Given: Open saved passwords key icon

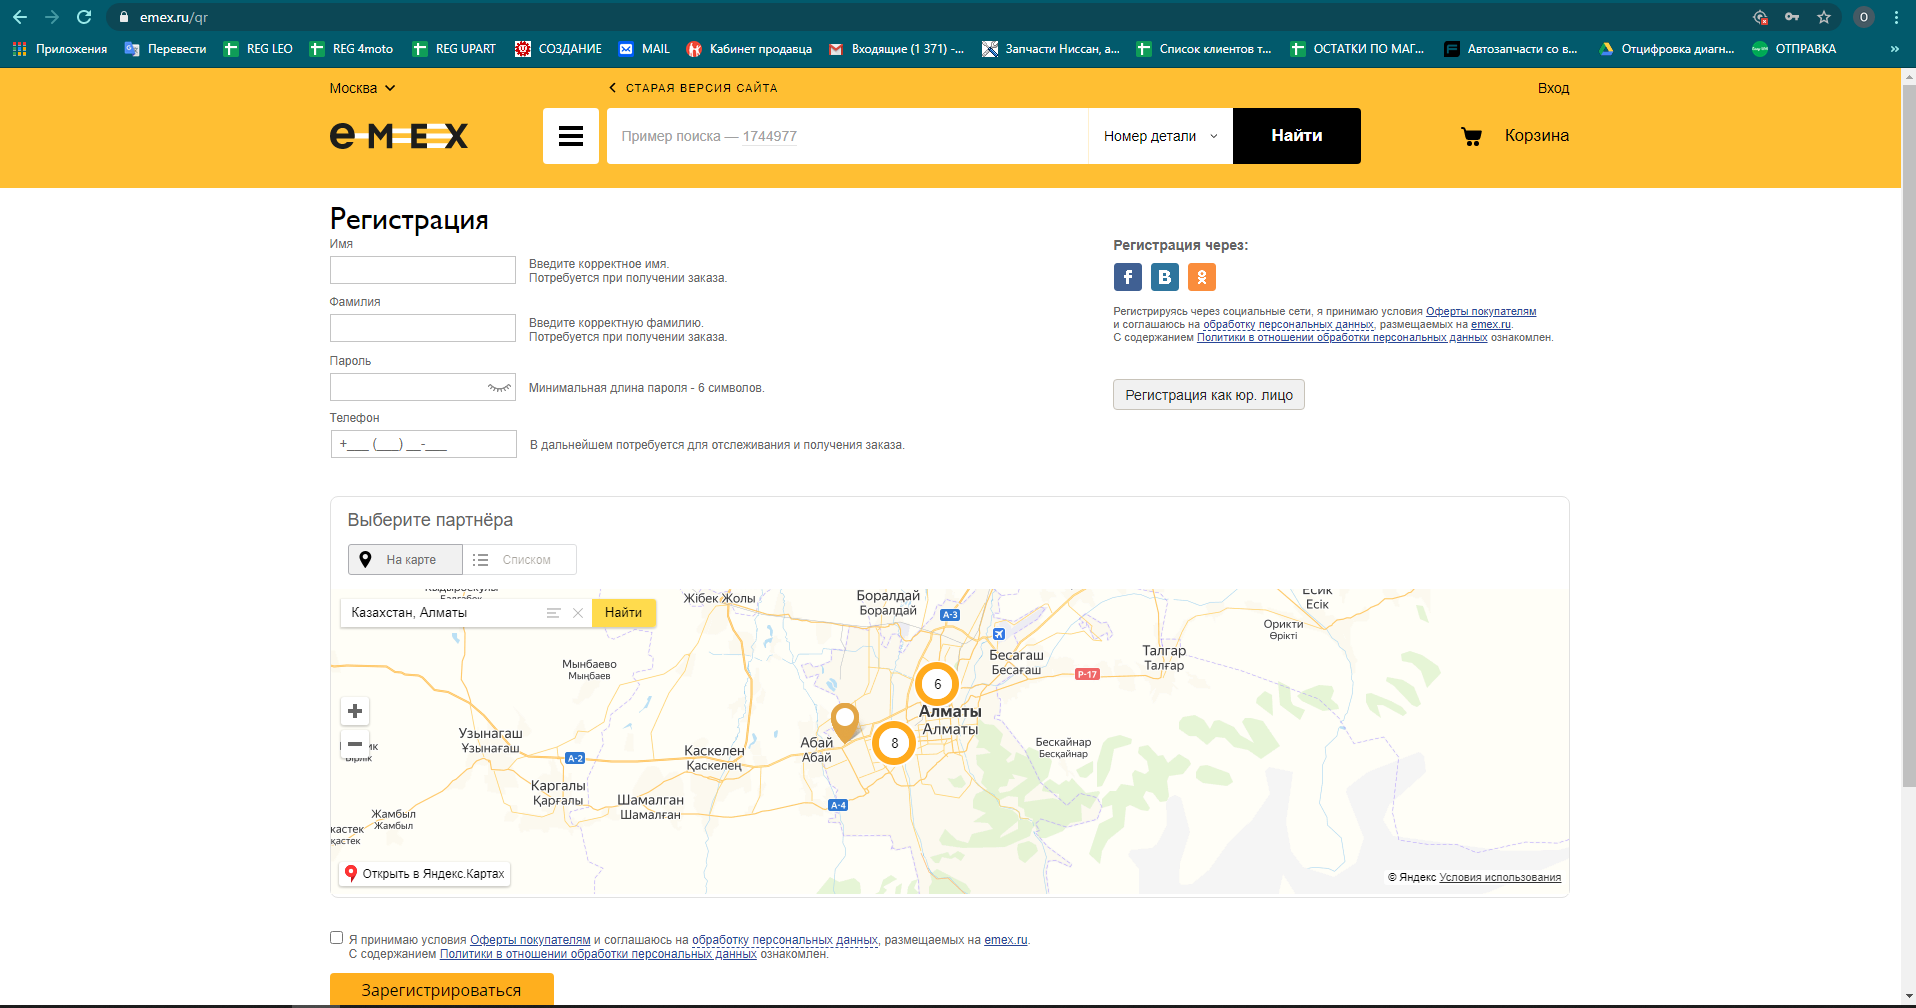Looking at the screenshot, I should point(1792,17).
